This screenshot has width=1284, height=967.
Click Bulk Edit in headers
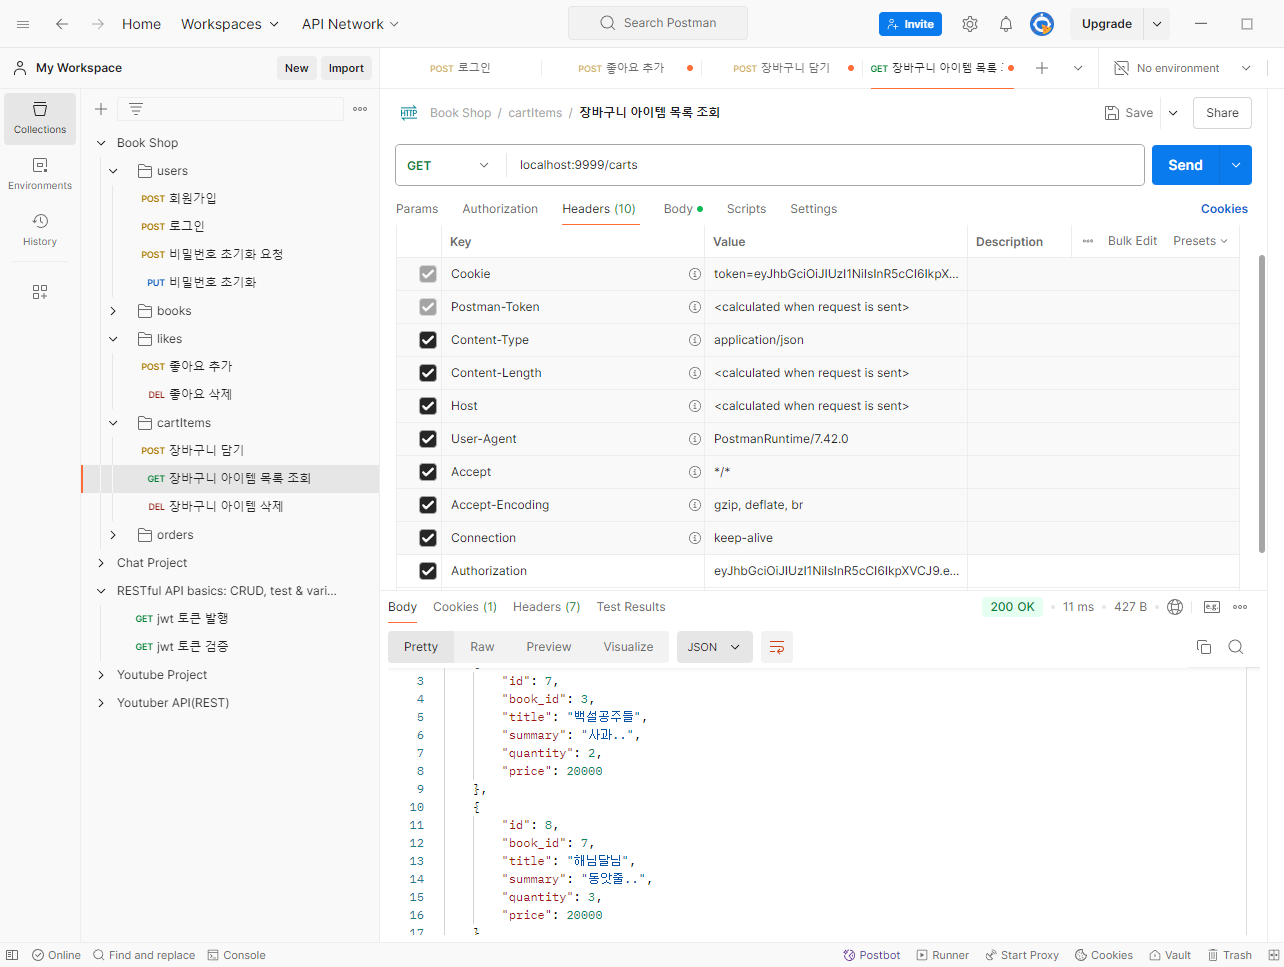(1132, 241)
